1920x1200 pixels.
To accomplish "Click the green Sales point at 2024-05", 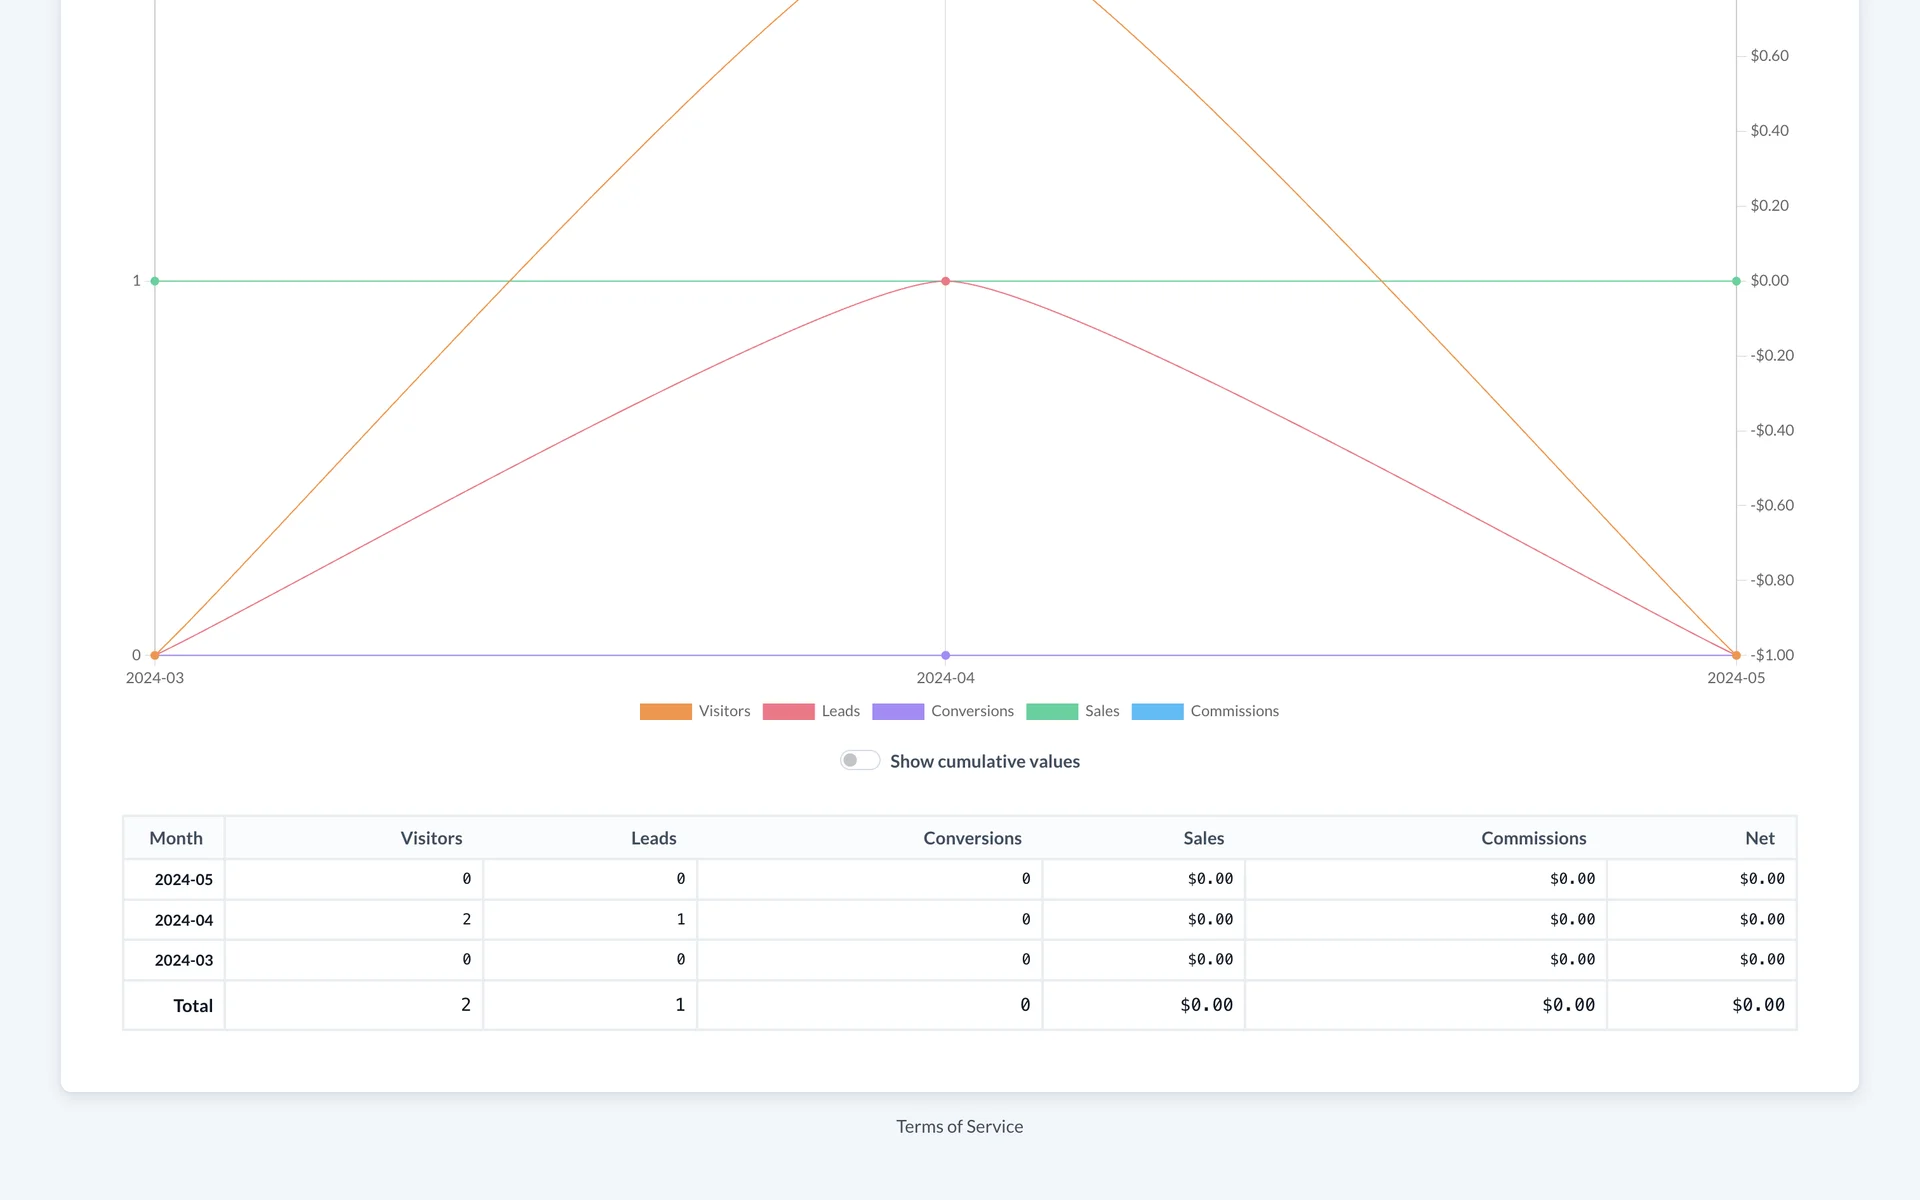I will point(1736,281).
